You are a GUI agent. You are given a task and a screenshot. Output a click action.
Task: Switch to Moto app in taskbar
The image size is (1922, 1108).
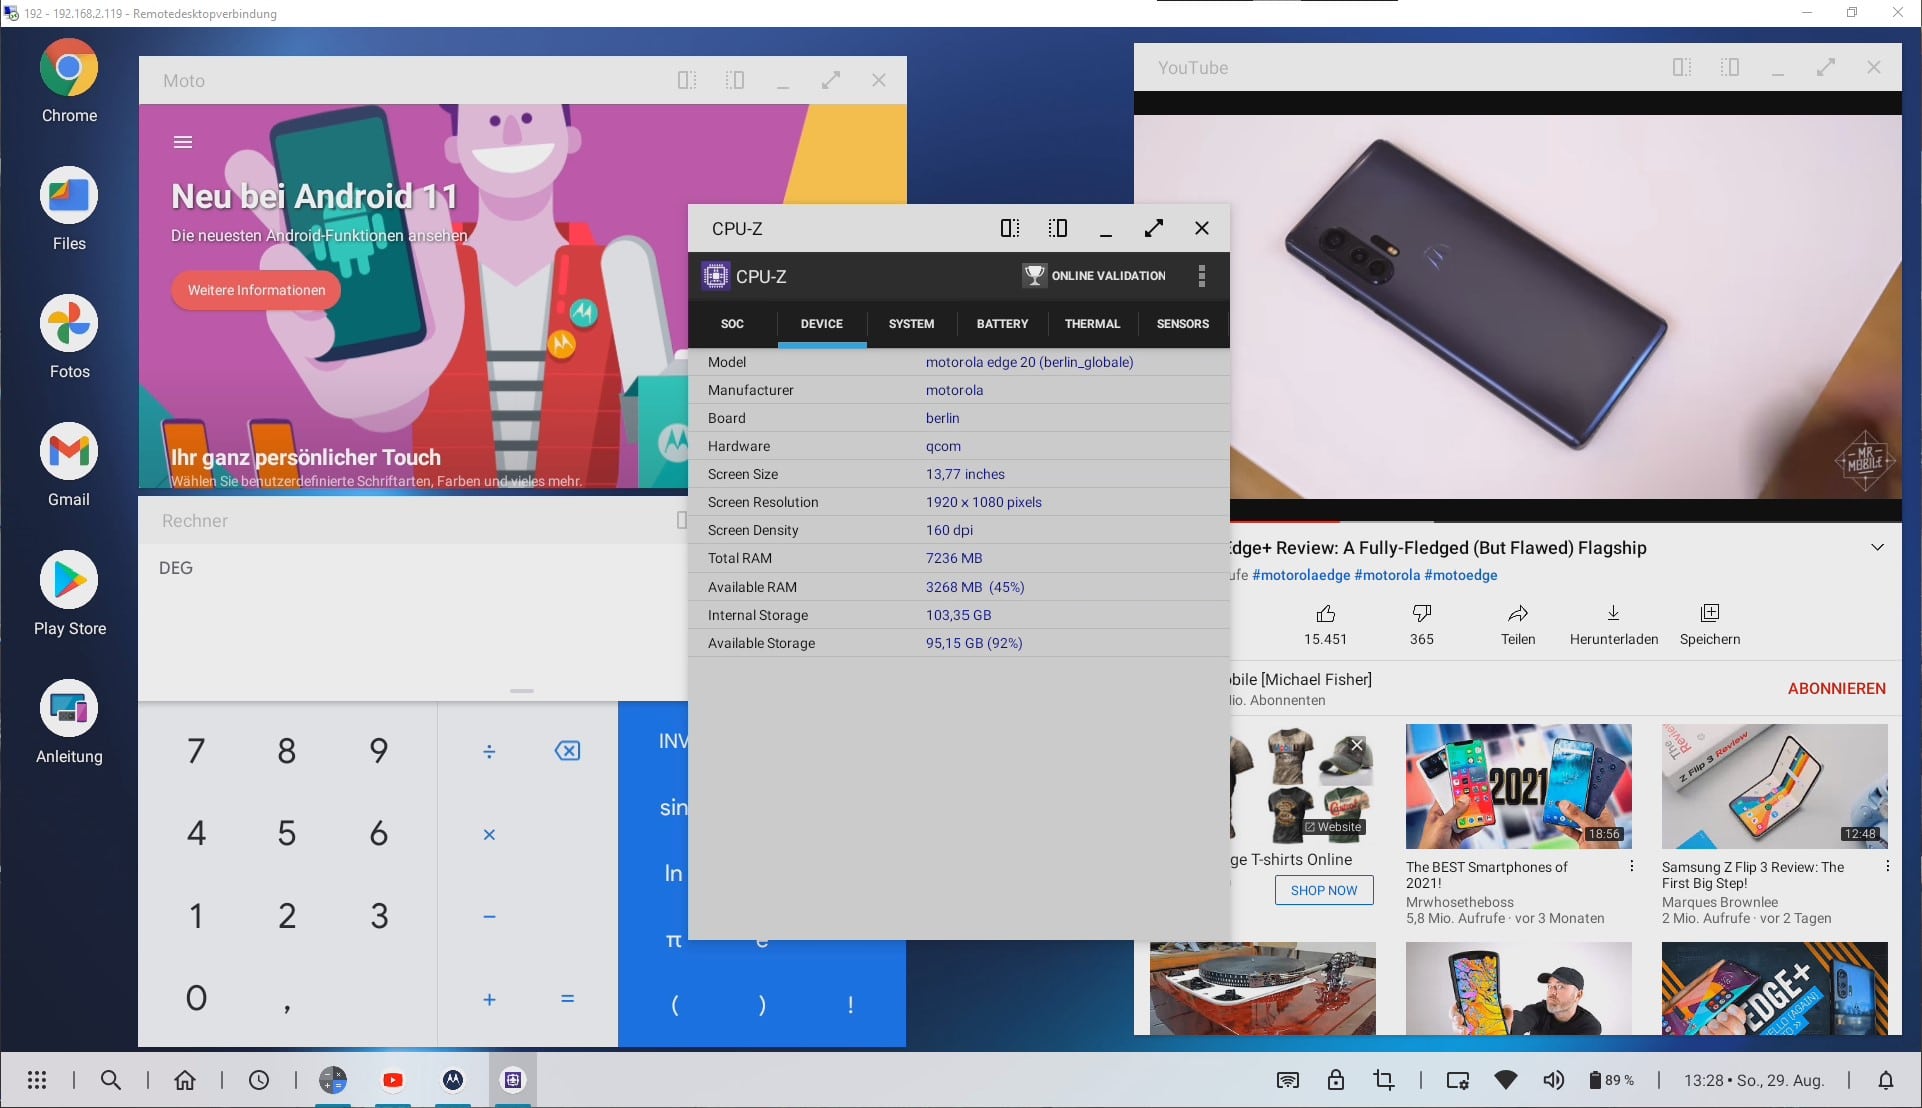pos(453,1080)
